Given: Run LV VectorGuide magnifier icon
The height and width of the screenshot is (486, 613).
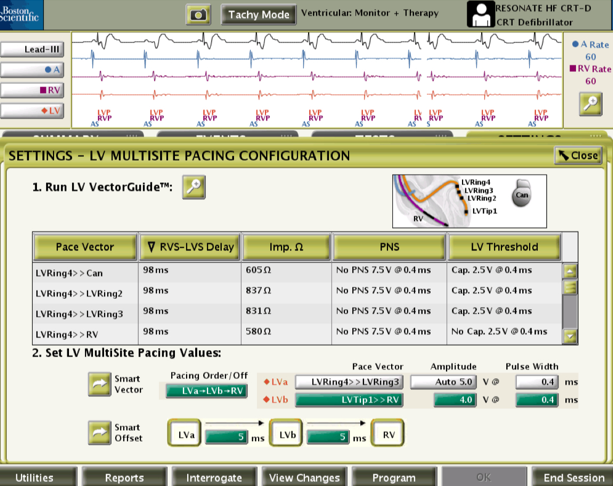Looking at the screenshot, I should pyautogui.click(x=194, y=187).
